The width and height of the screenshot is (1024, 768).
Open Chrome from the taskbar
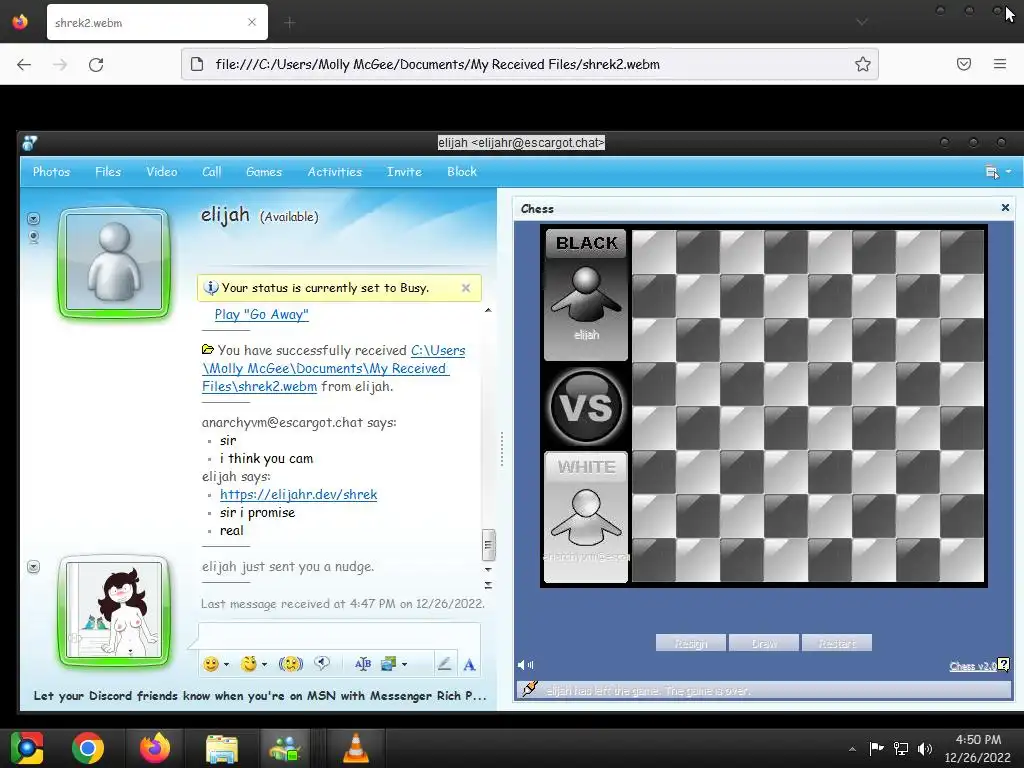point(88,748)
